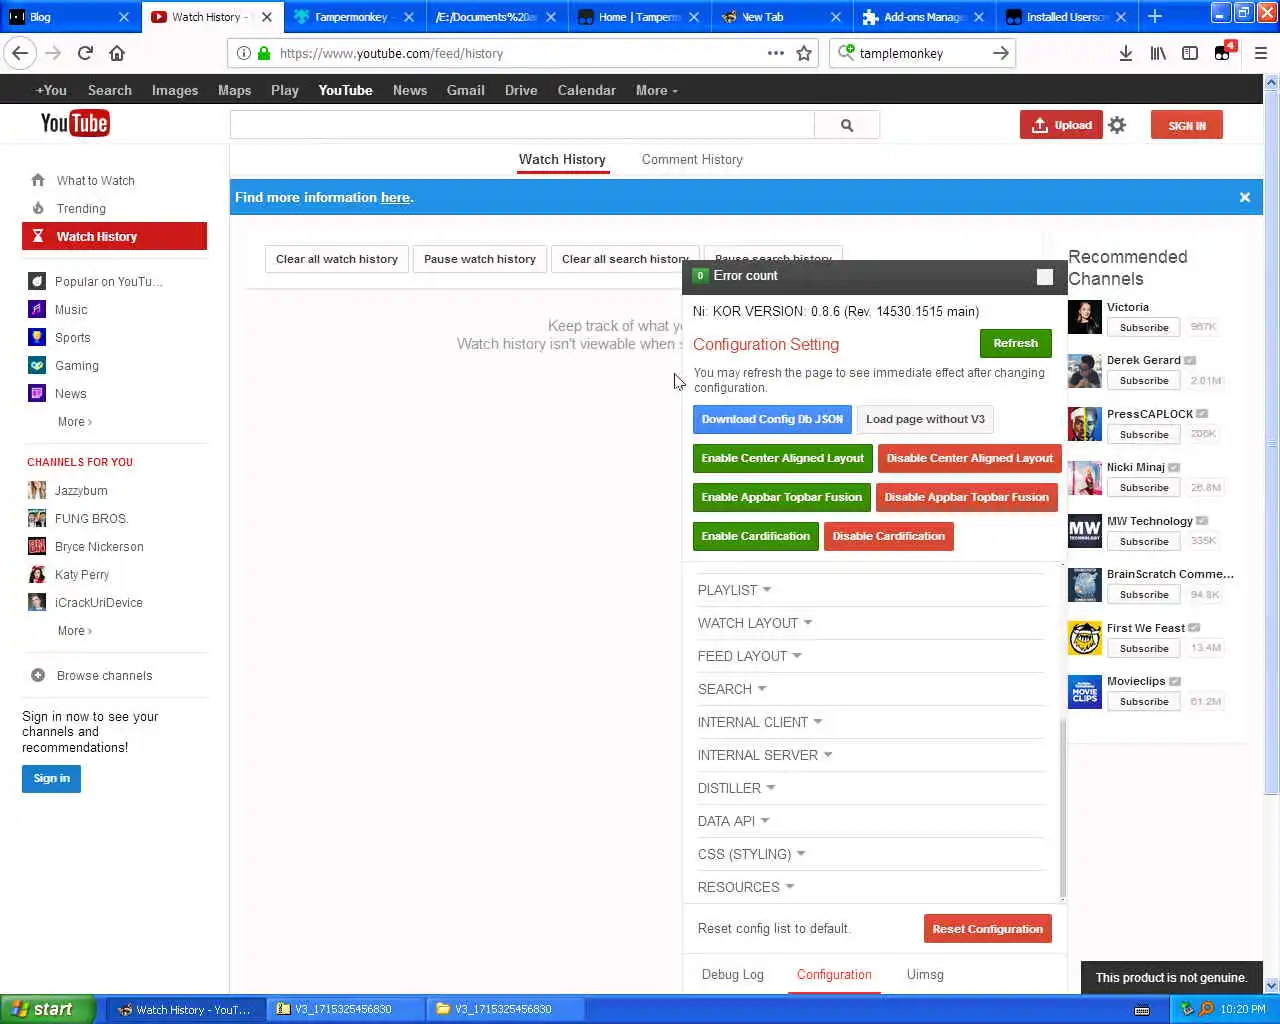Click the red SIGN IN button
Screen dimensions: 1280x1024
[x=1187, y=125]
